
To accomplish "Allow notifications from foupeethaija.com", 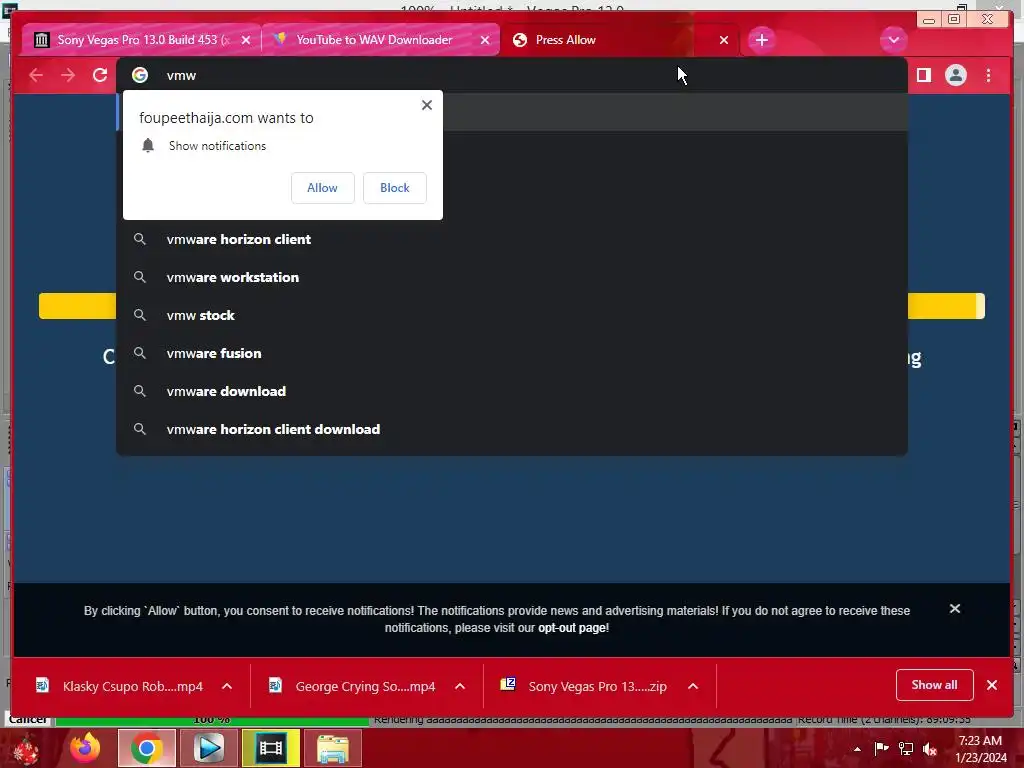I will pos(323,188).
